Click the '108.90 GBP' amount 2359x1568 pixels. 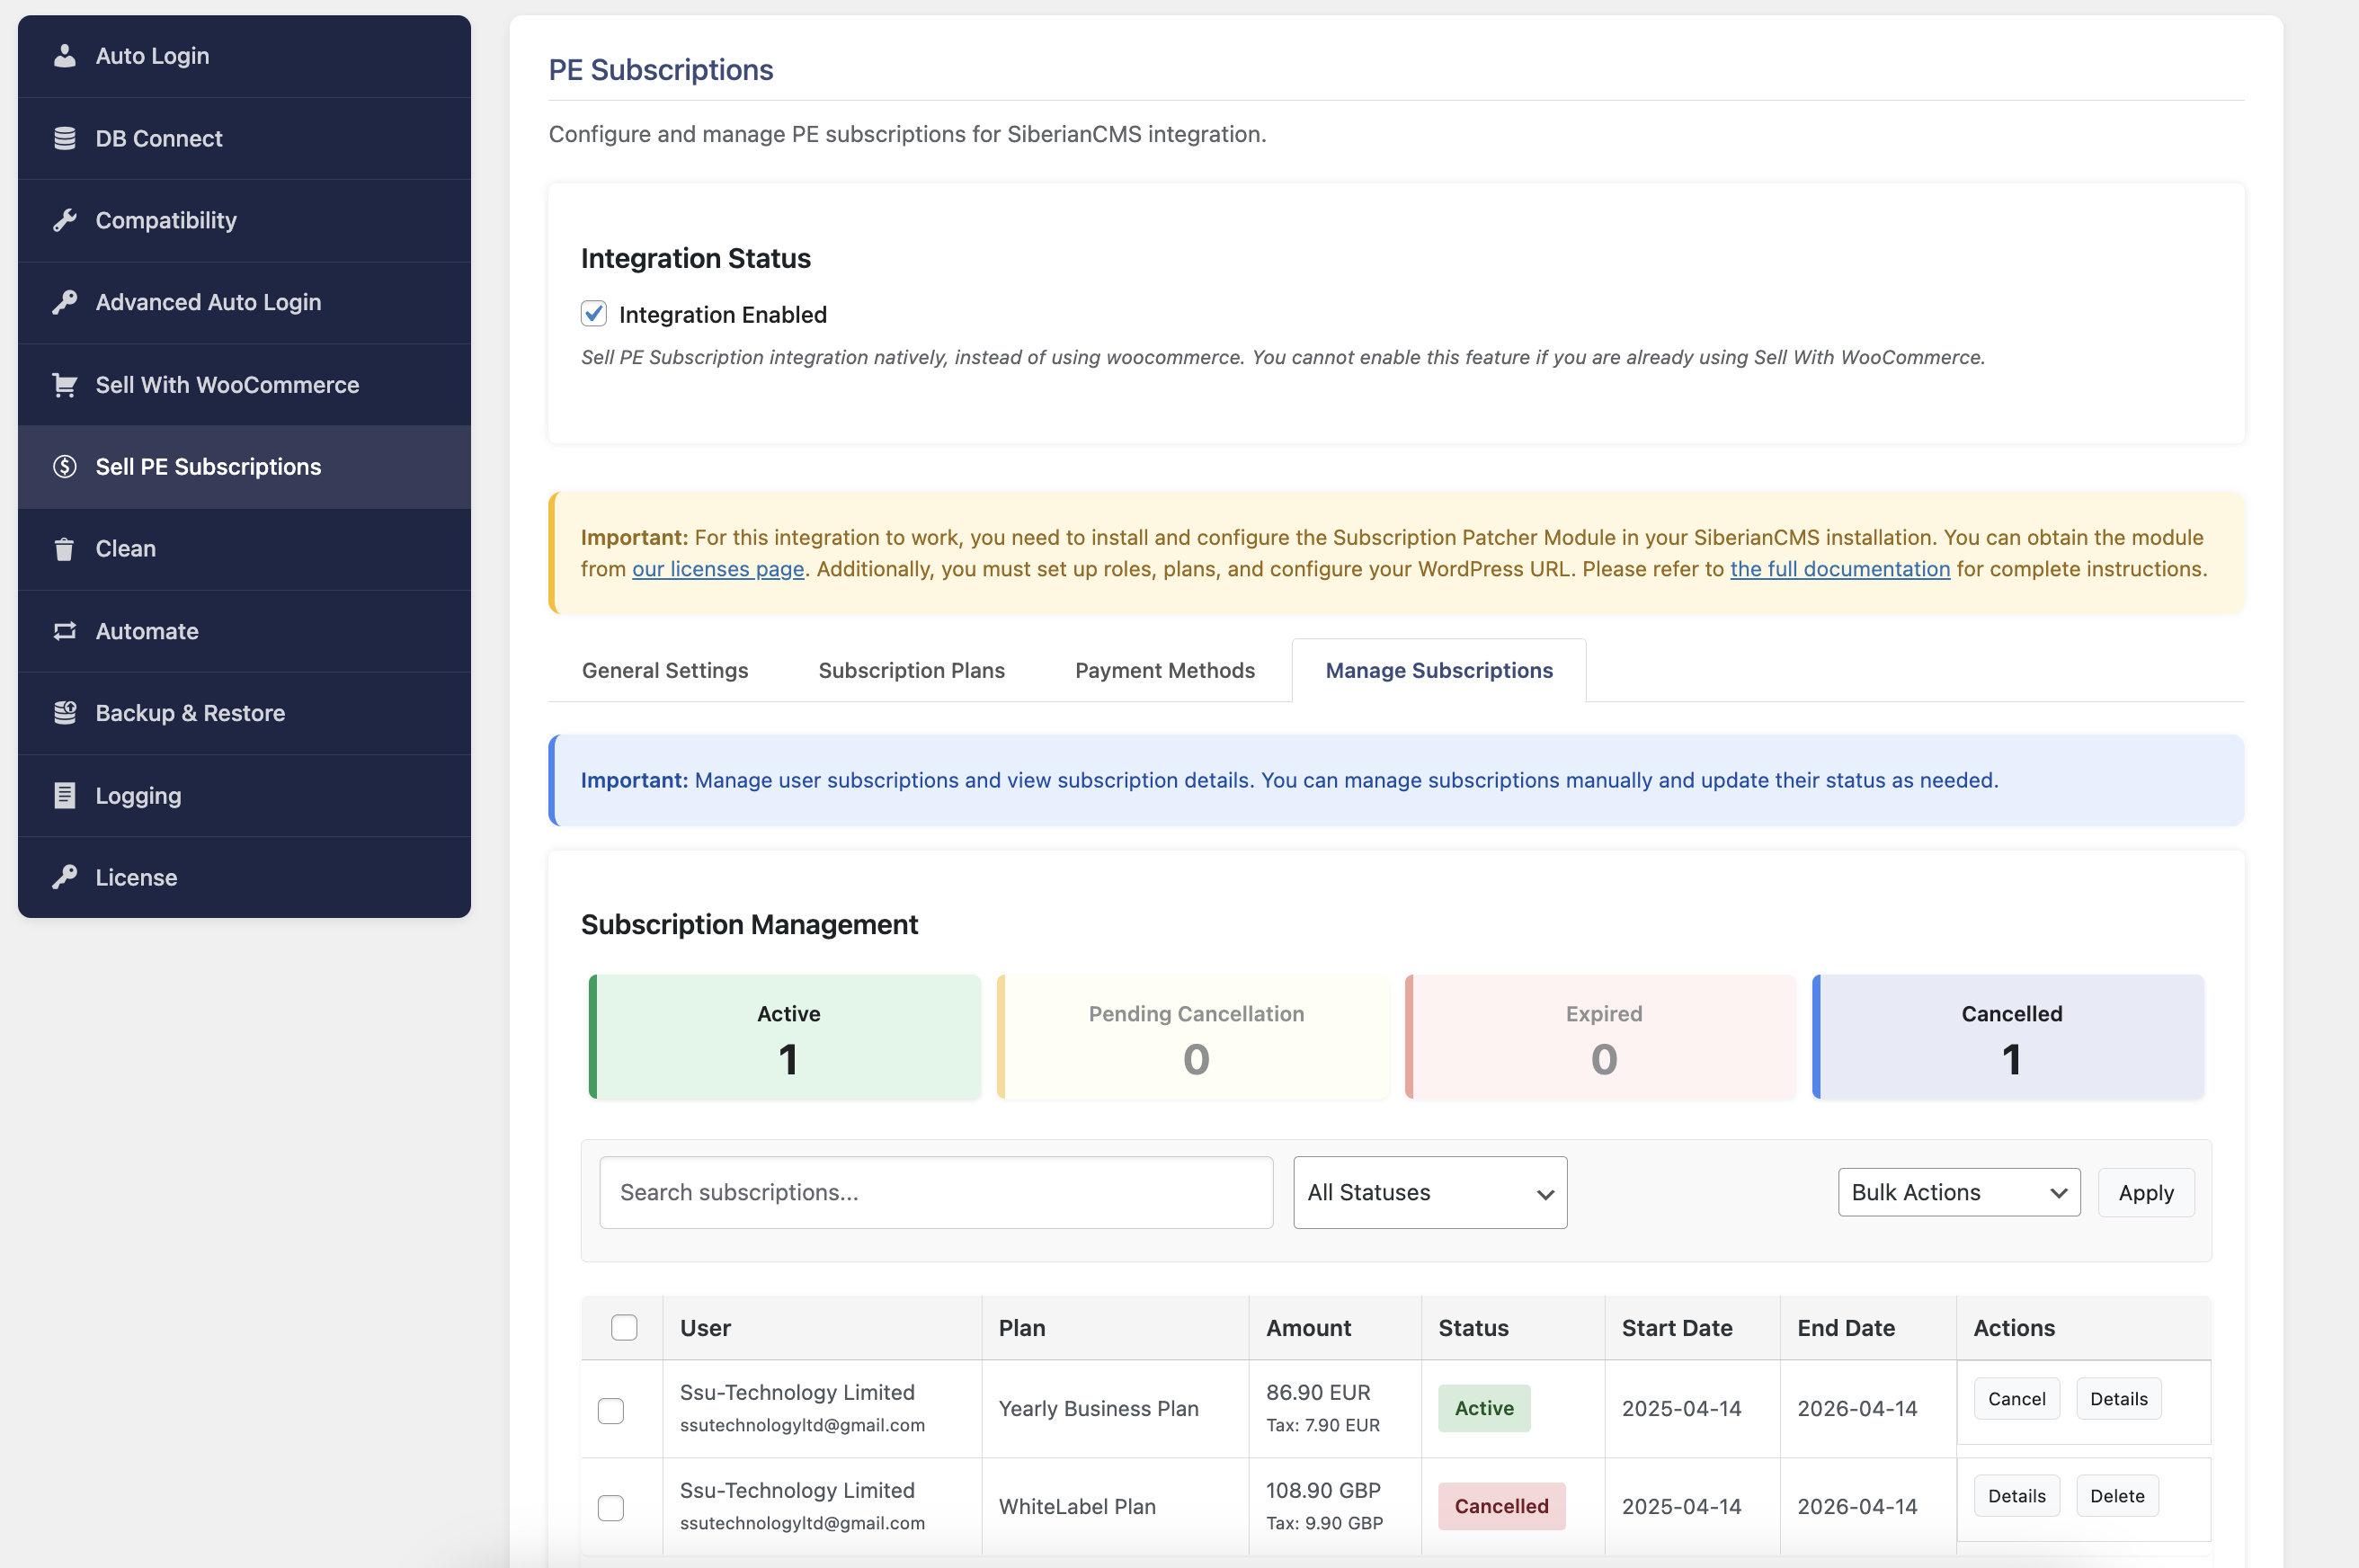click(1322, 1490)
